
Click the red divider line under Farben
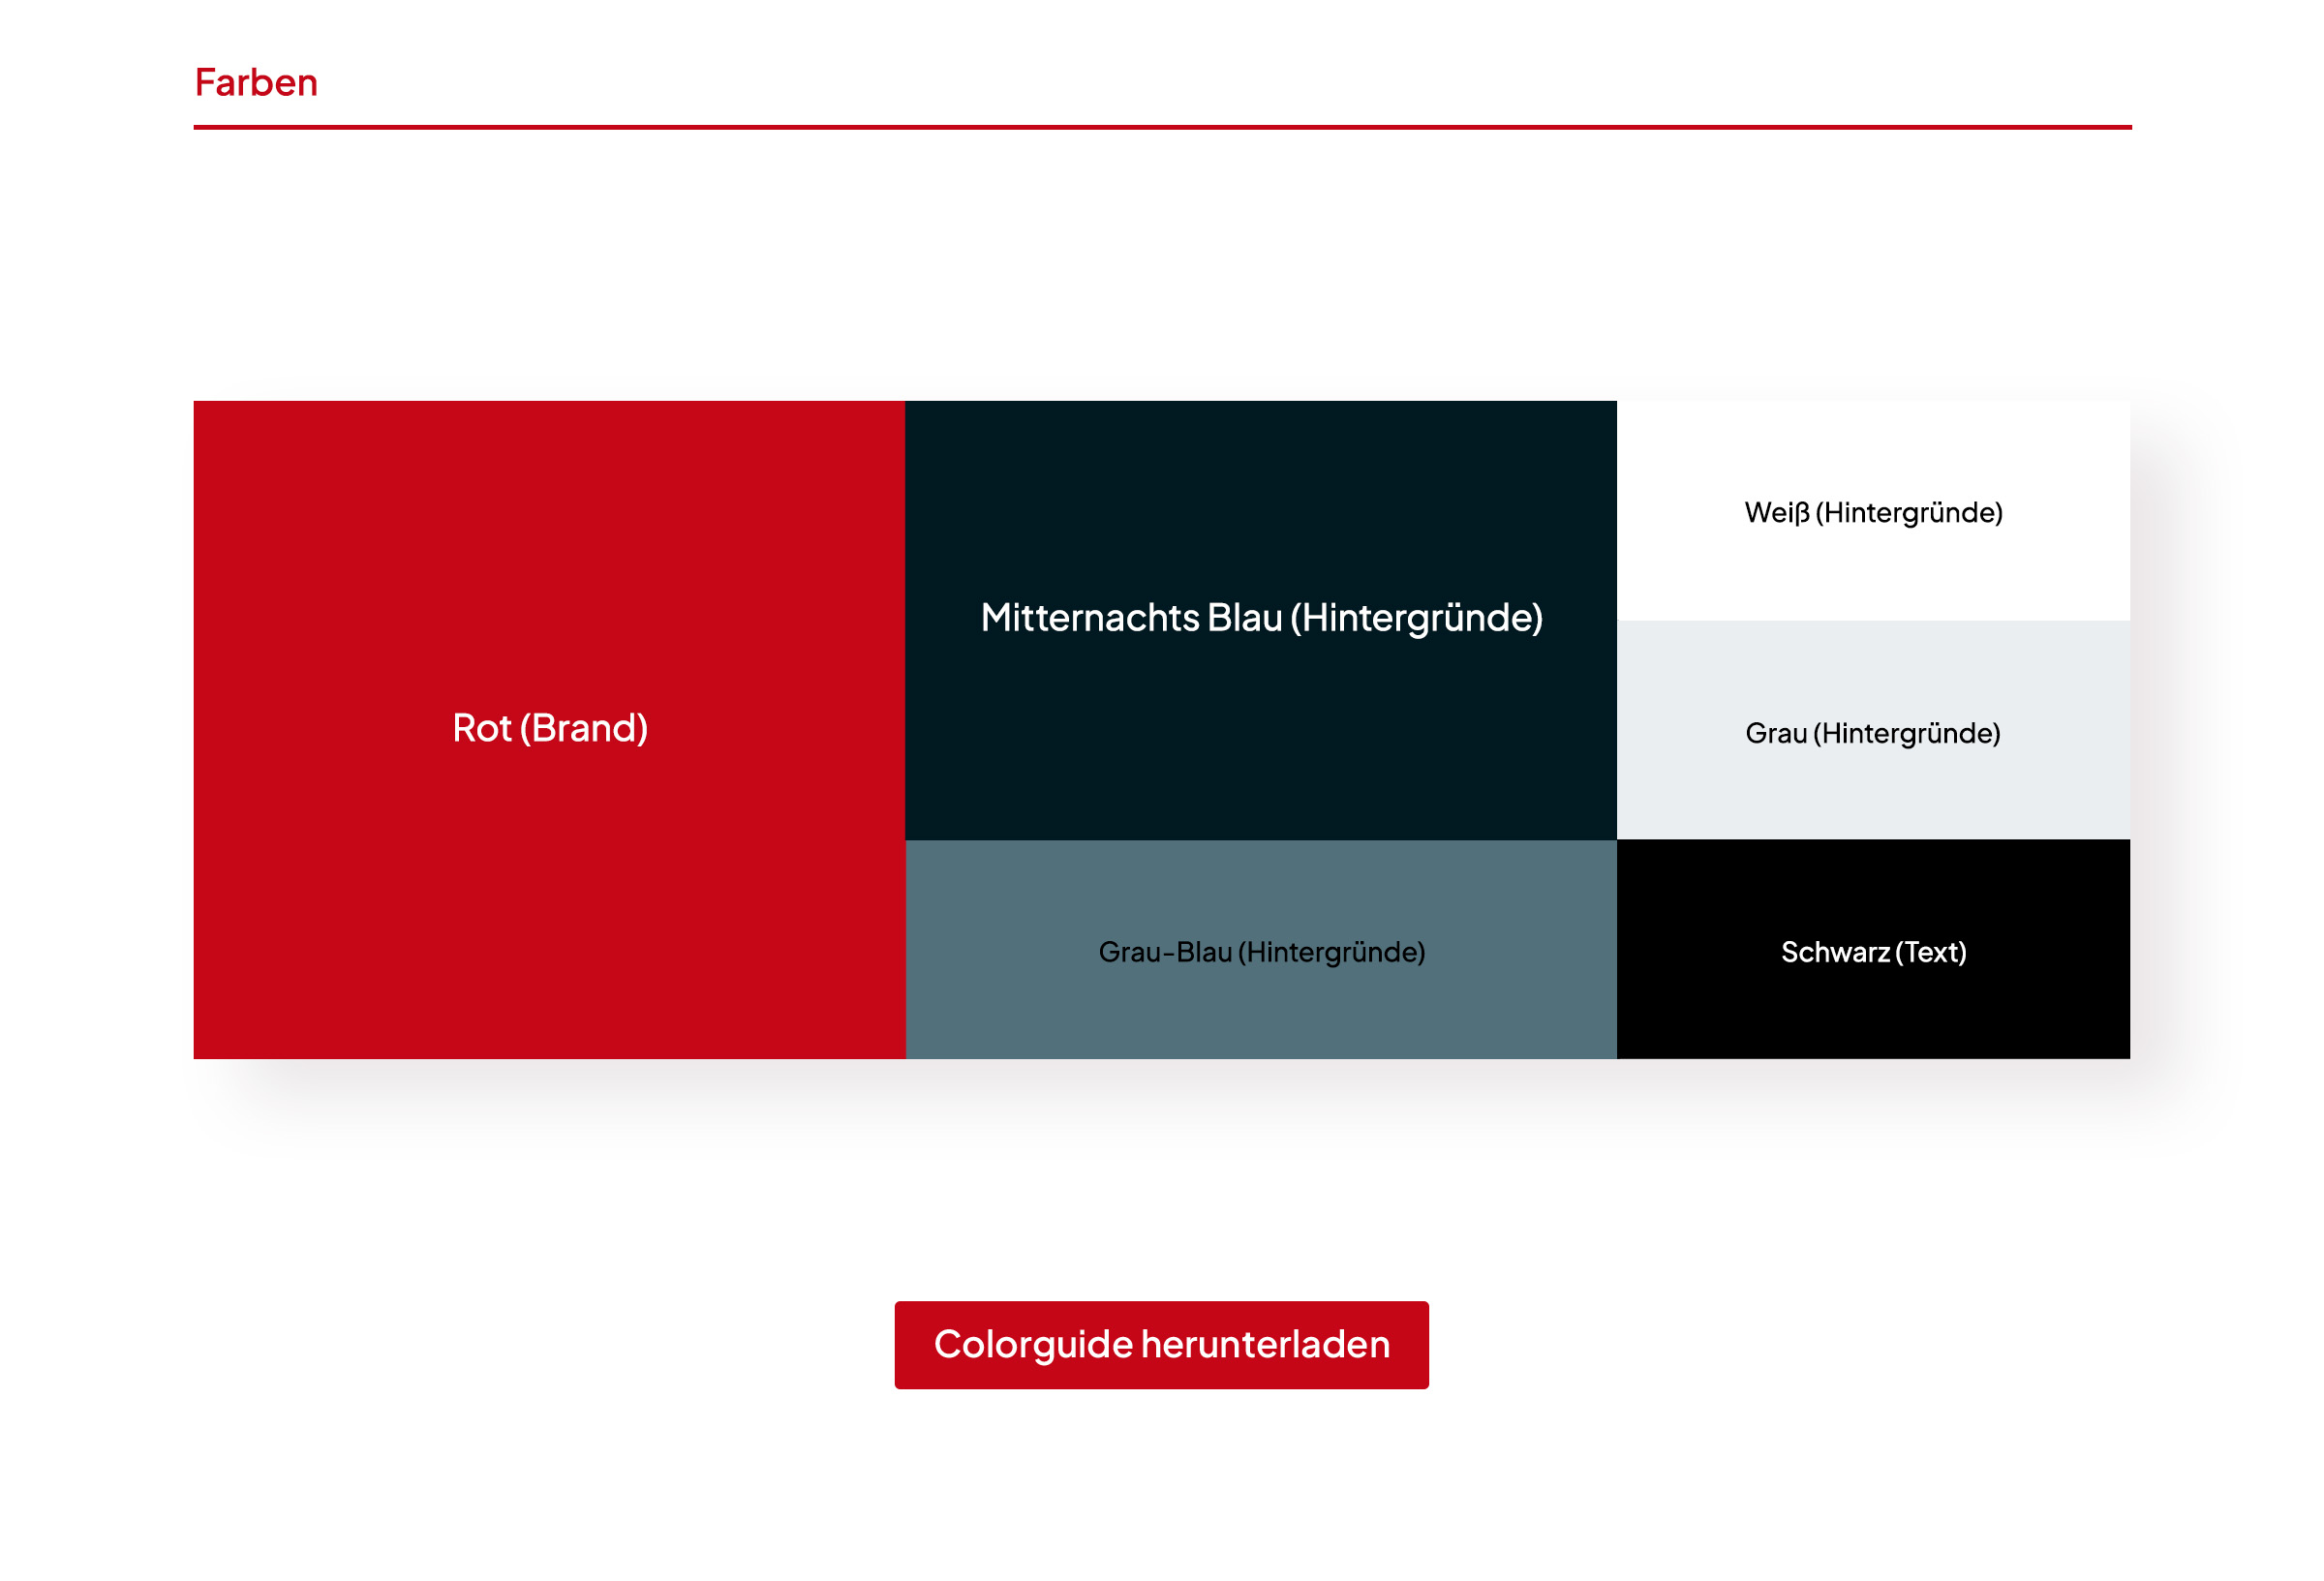point(1161,127)
